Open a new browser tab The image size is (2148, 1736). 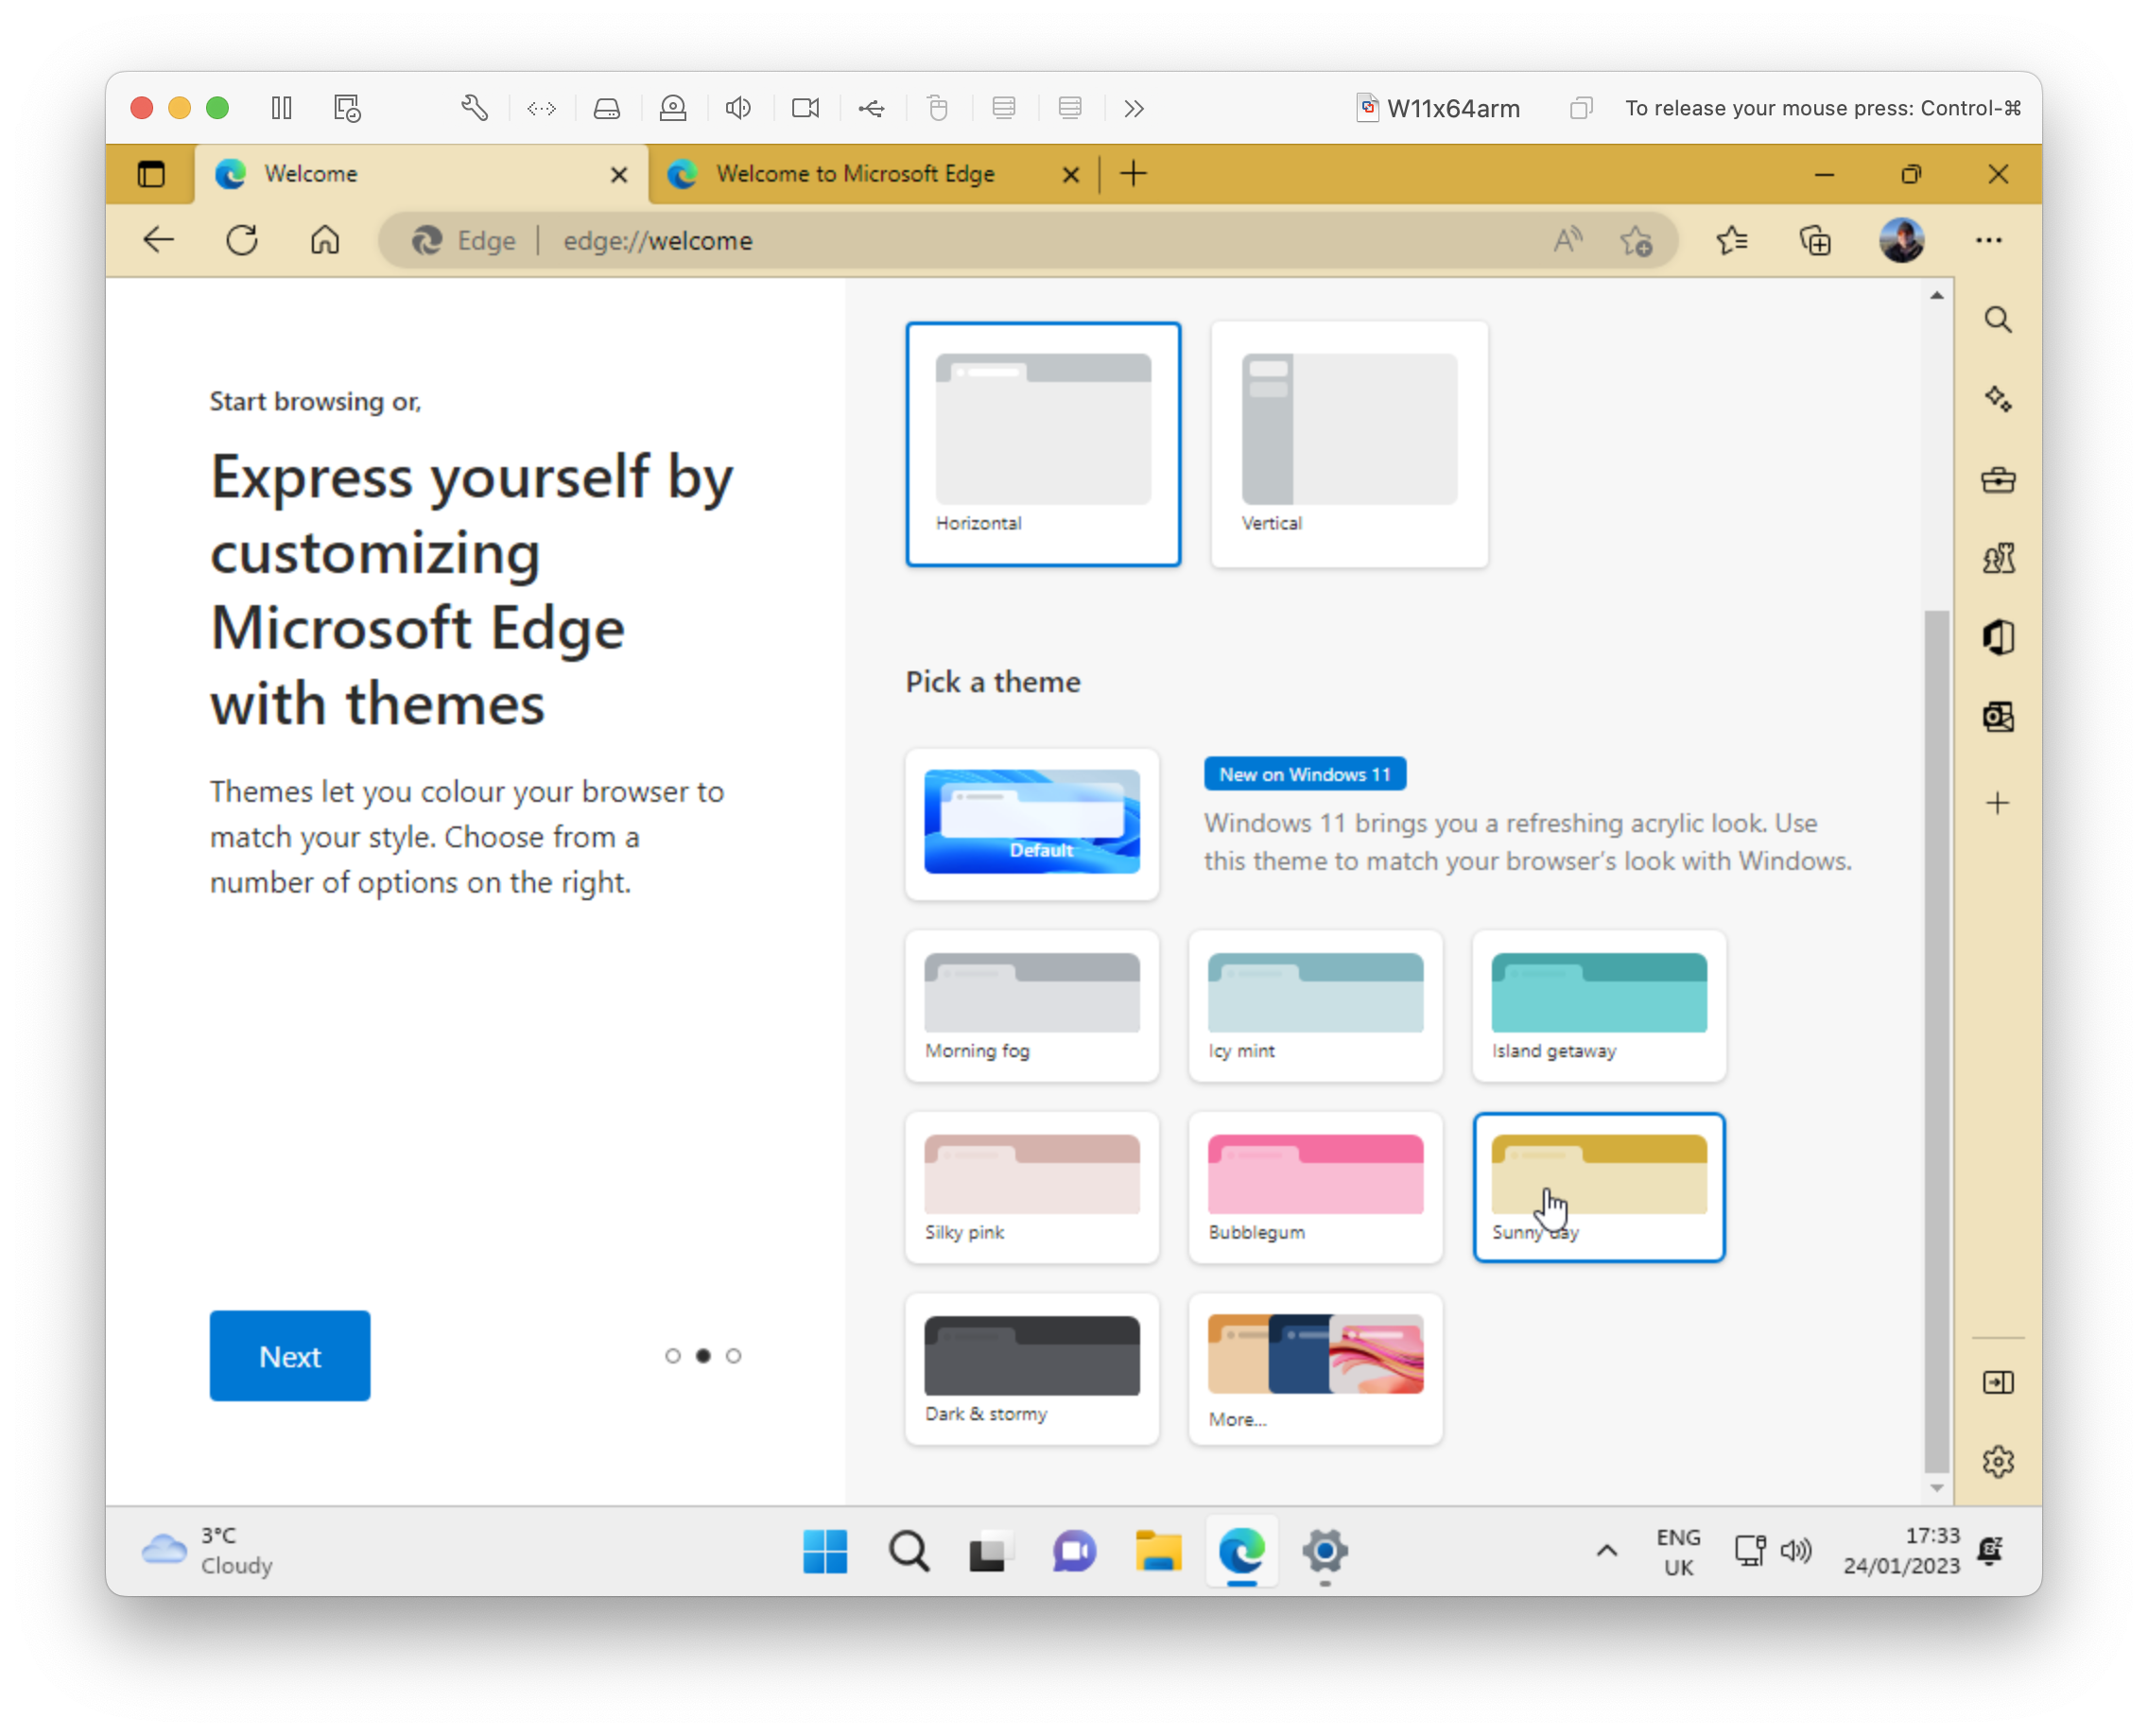[x=1133, y=173]
